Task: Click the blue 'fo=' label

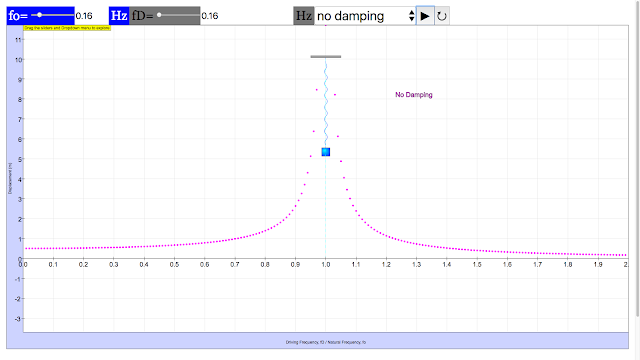Action: pos(18,16)
